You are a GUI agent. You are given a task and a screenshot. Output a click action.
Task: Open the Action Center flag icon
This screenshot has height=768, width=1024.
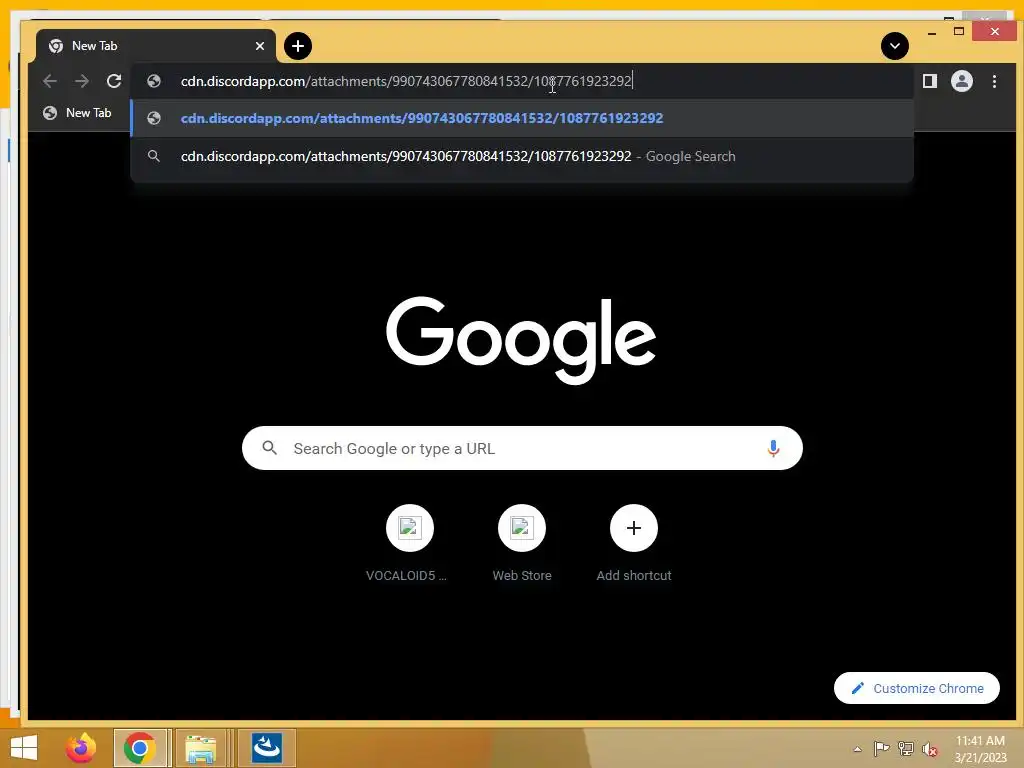(x=881, y=749)
